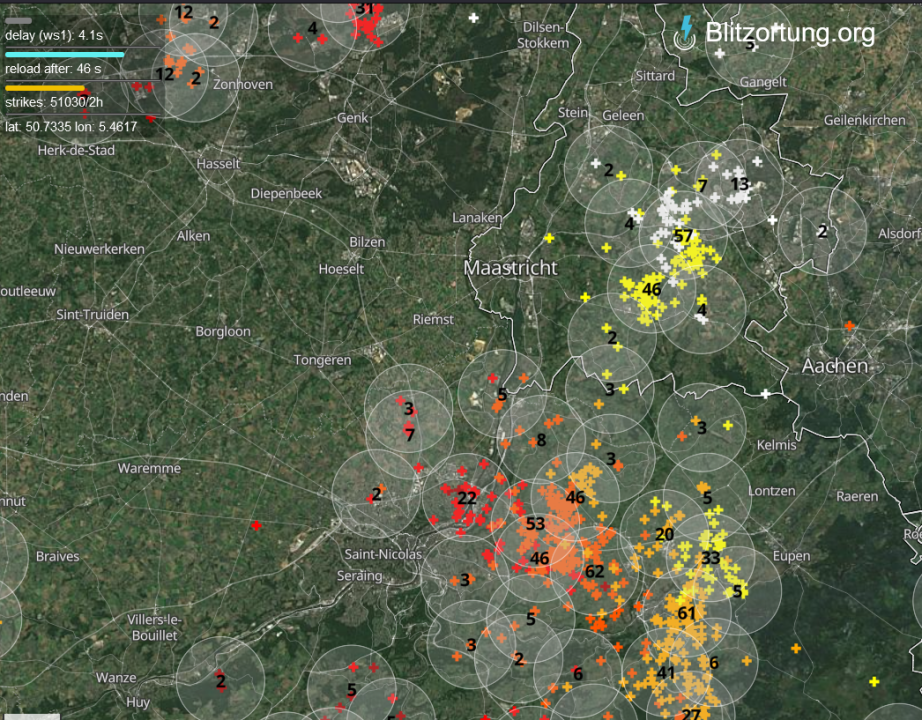Image resolution: width=922 pixels, height=720 pixels.
Task: Click the Kelmis town label
Action: click(x=776, y=445)
